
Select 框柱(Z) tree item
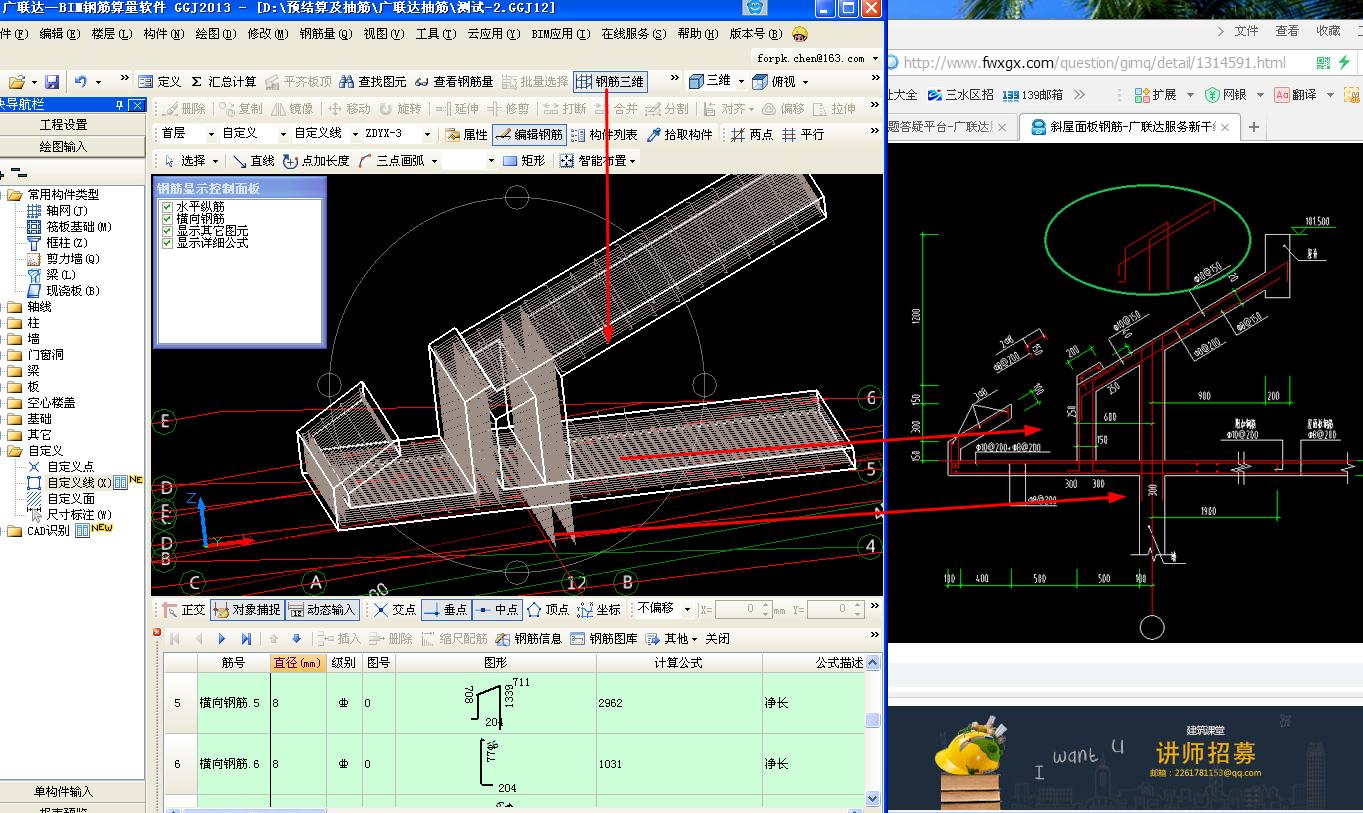click(67, 243)
